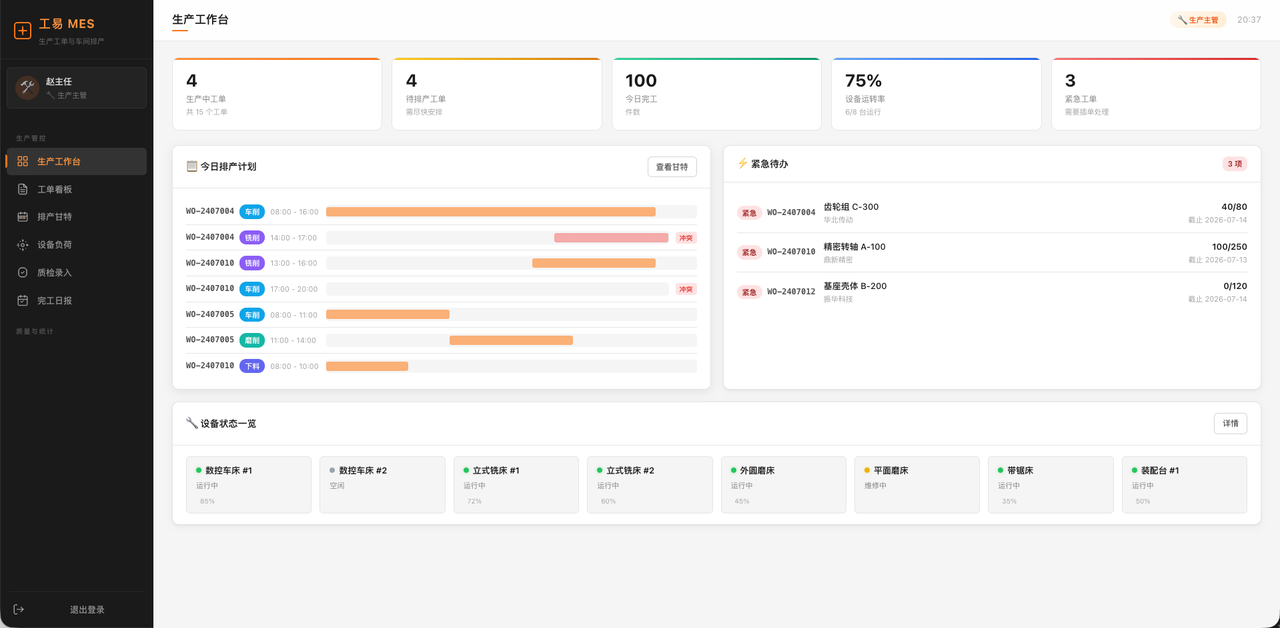Click the 冲突 badge on the 14:00 - 17:00 row

click(x=686, y=238)
